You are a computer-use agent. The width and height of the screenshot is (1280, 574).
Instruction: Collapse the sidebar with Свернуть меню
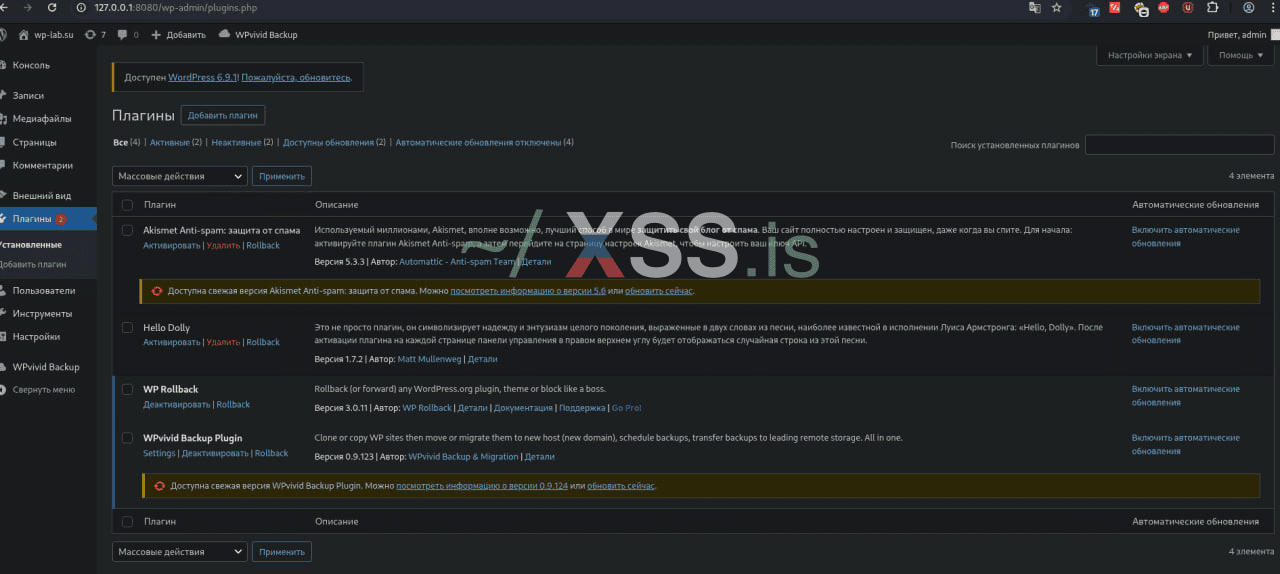pyautogui.click(x=43, y=390)
